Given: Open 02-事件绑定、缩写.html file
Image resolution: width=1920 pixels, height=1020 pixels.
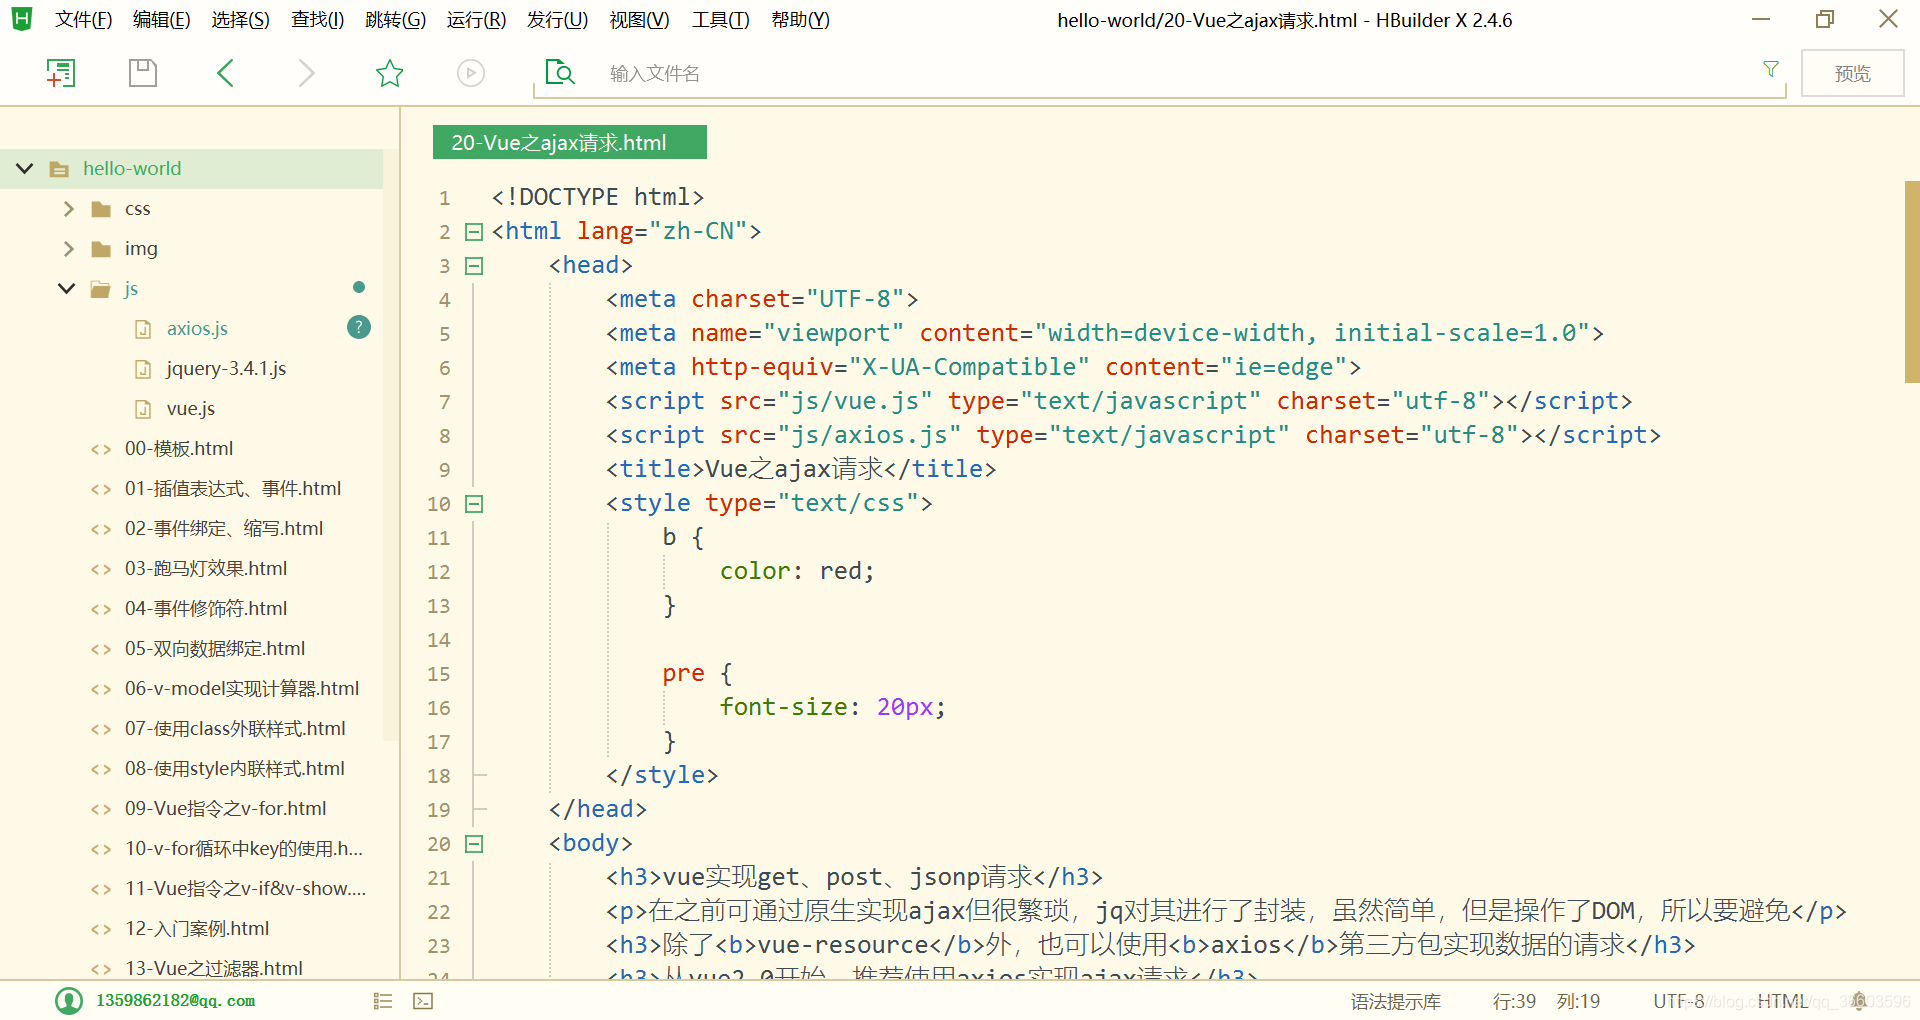Looking at the screenshot, I should 224,529.
